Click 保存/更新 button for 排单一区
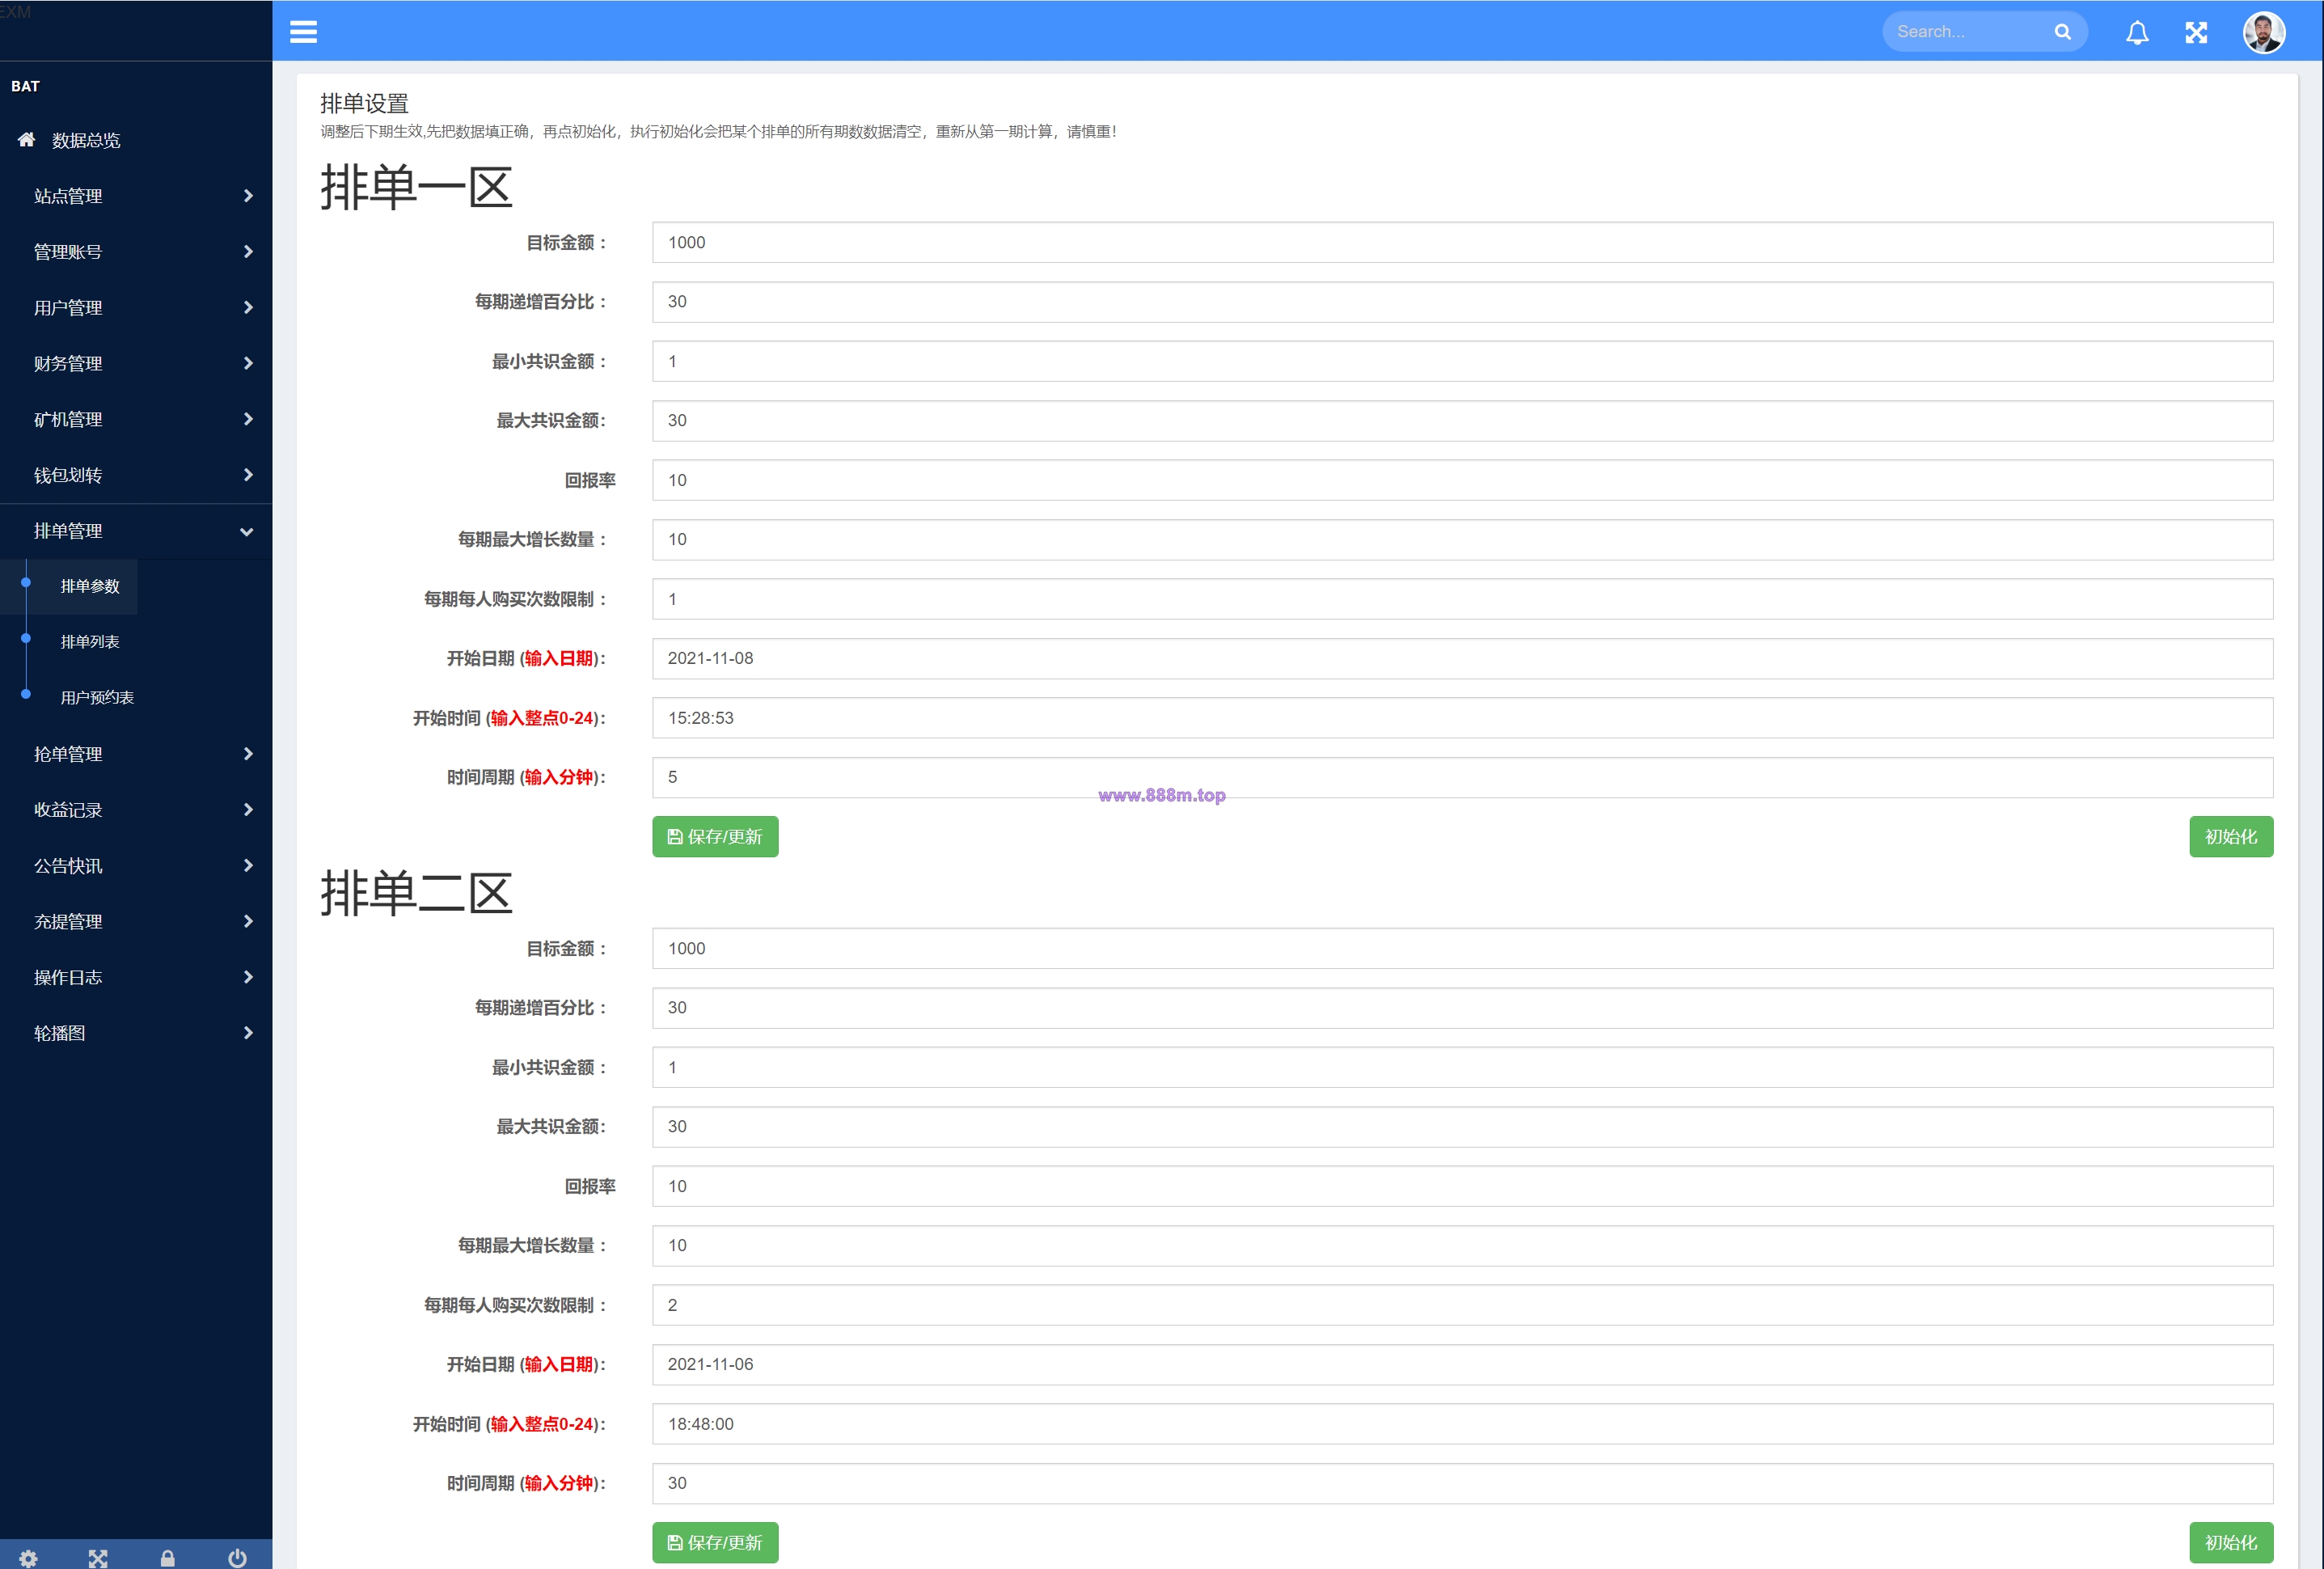This screenshot has width=2324, height=1569. 715,837
